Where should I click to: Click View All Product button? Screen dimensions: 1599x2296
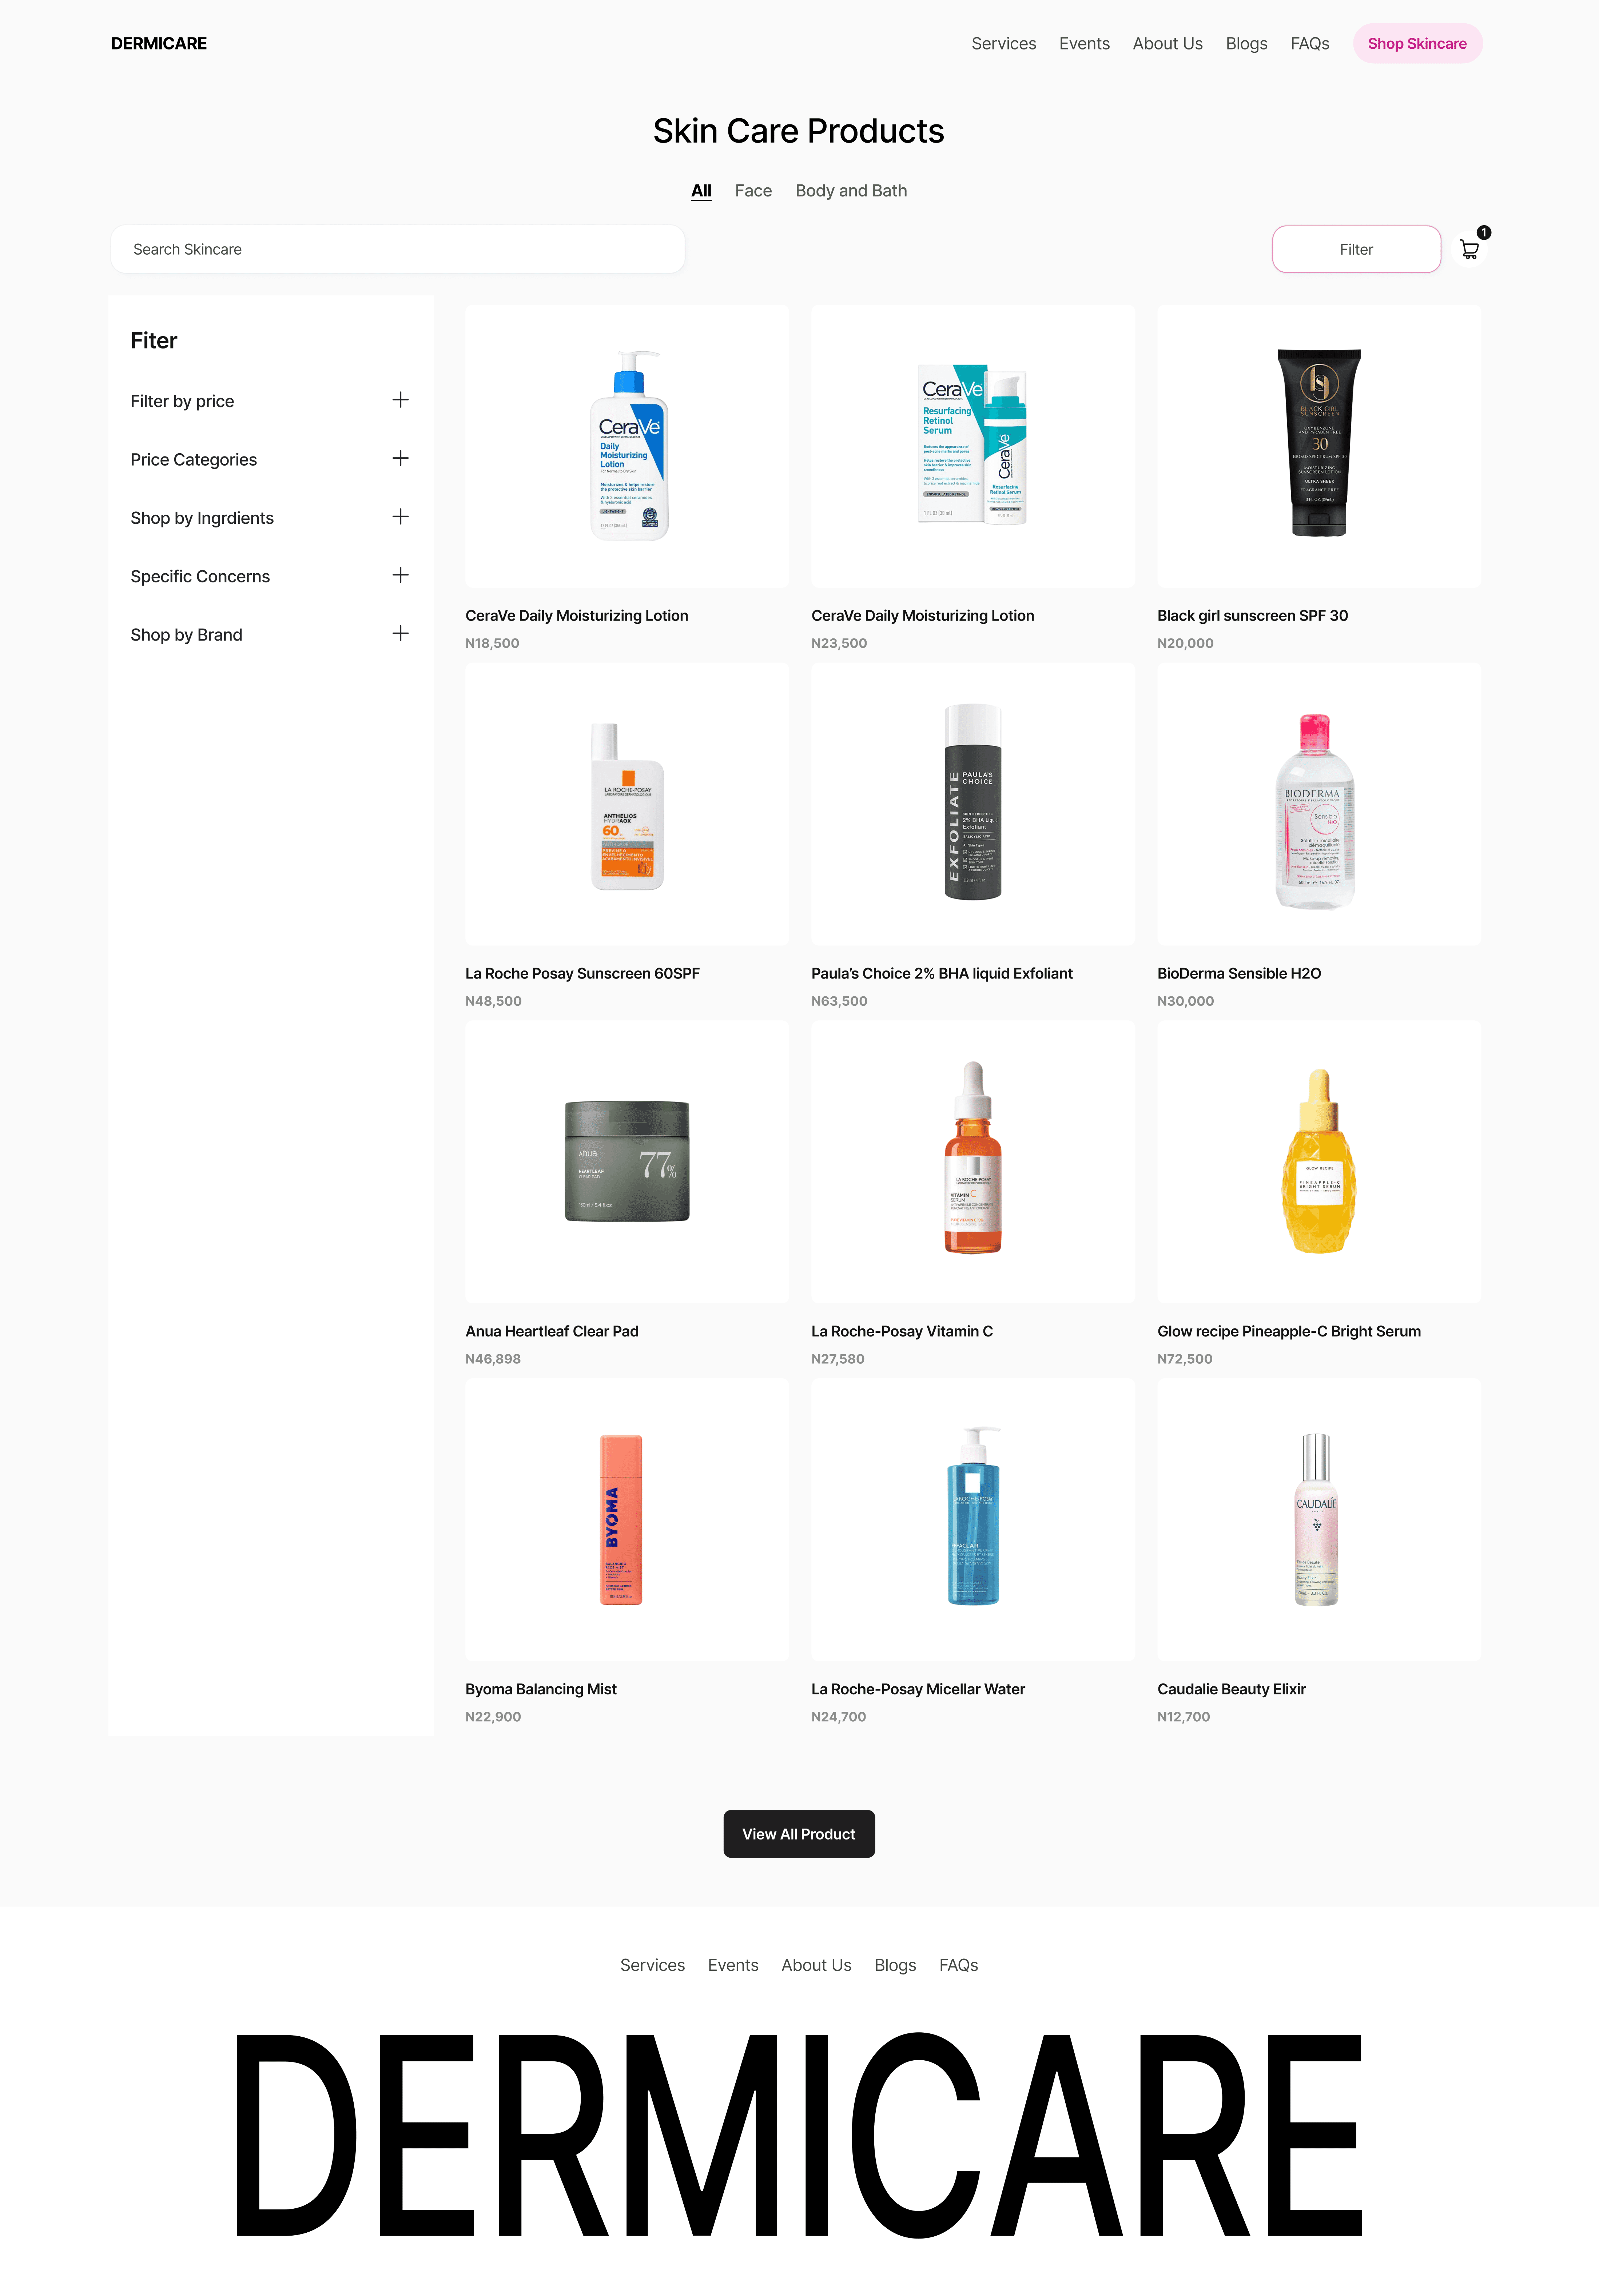[x=799, y=1834]
